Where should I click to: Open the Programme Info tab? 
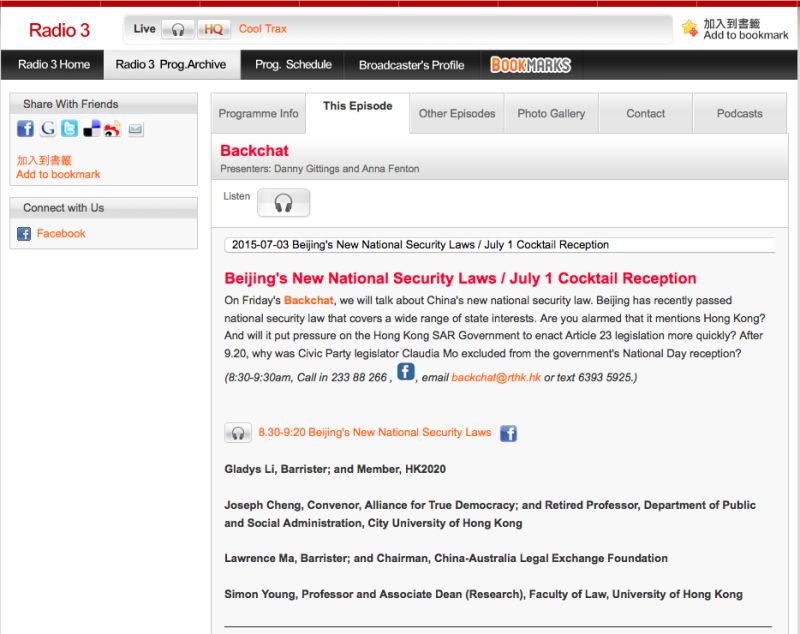[x=258, y=114]
